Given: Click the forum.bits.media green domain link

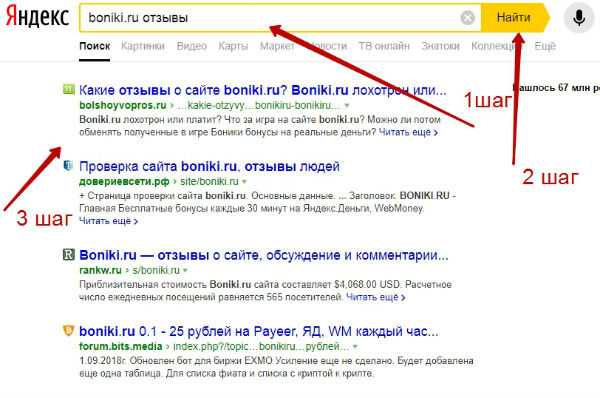Looking at the screenshot, I should pos(121,346).
